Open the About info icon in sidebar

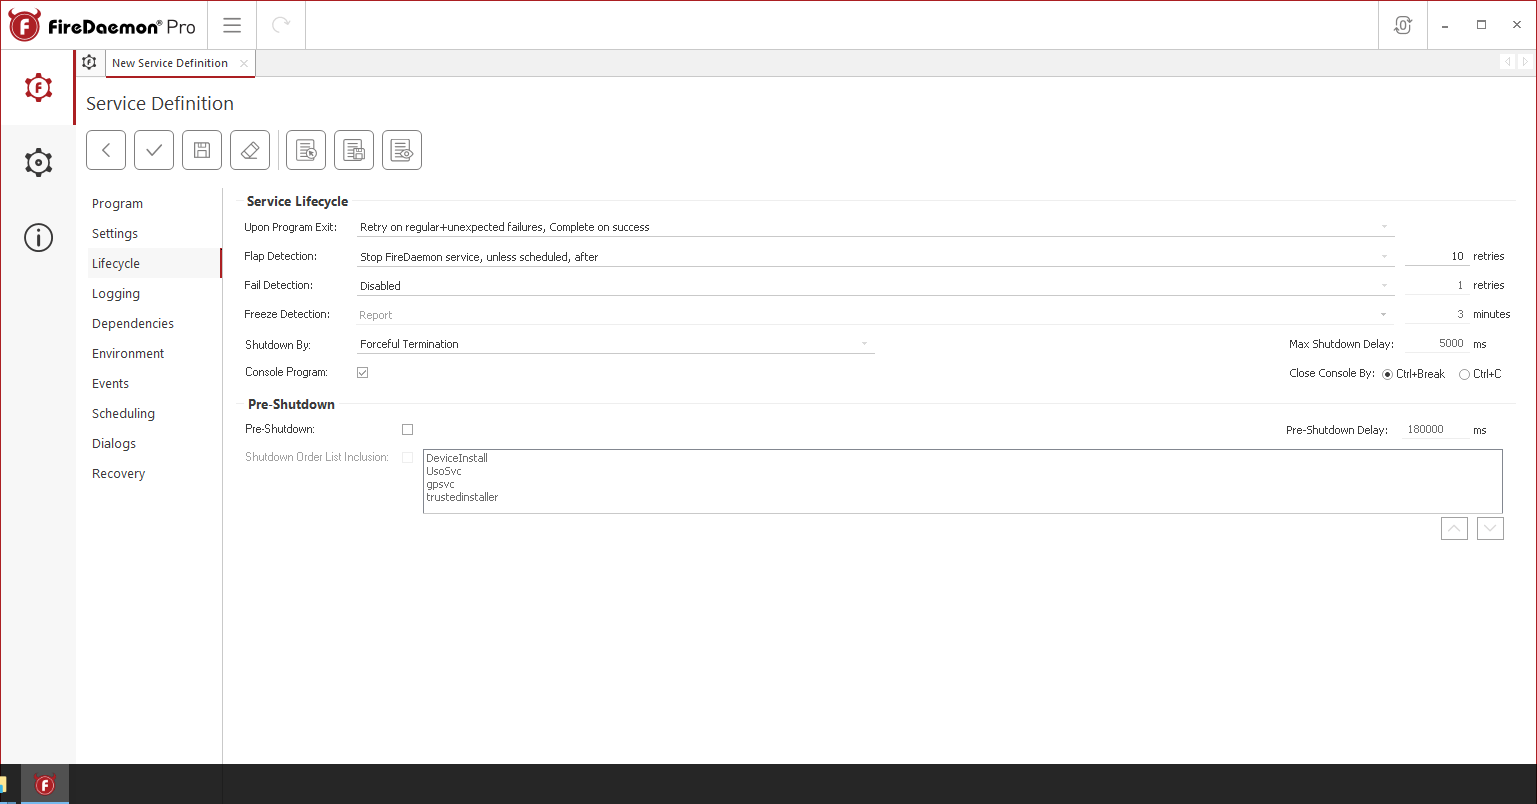(x=38, y=237)
